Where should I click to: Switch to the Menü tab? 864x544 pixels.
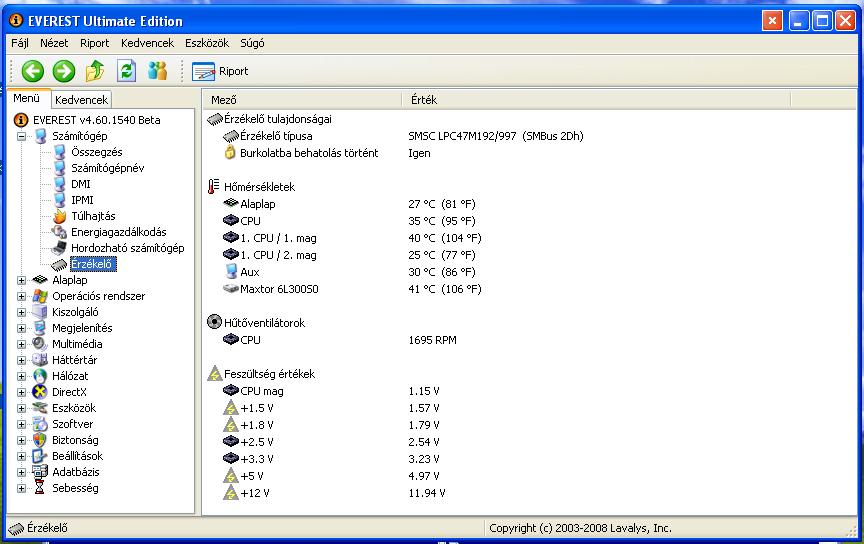click(x=26, y=98)
